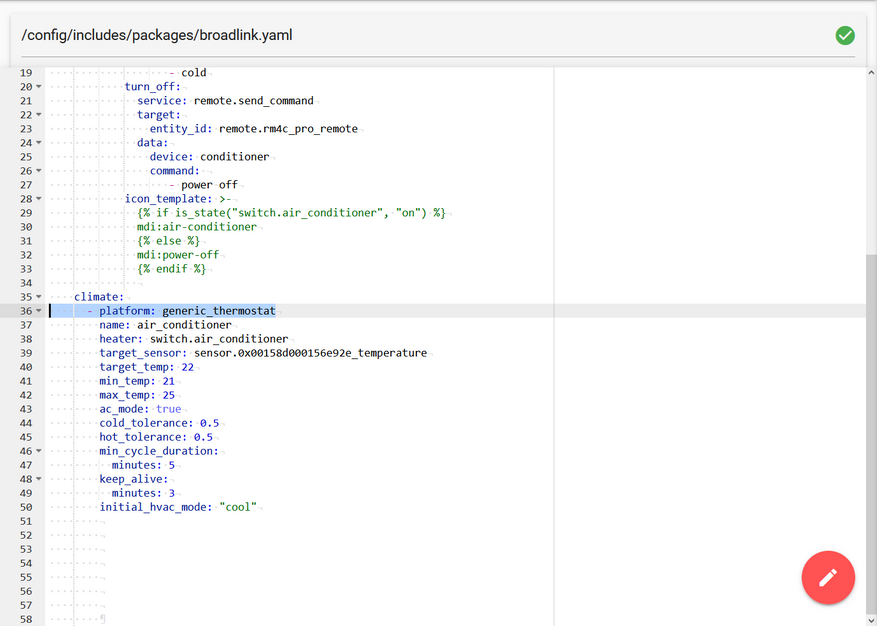The height and width of the screenshot is (626, 877).
Task: Click on the remote.rm4c_pro_remote entity text
Action: [x=288, y=129]
